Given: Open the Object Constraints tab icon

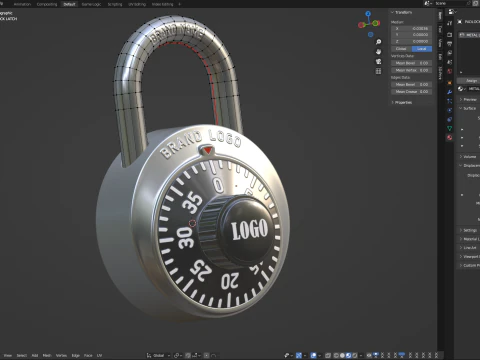Looking at the screenshot, I should 450,119.
